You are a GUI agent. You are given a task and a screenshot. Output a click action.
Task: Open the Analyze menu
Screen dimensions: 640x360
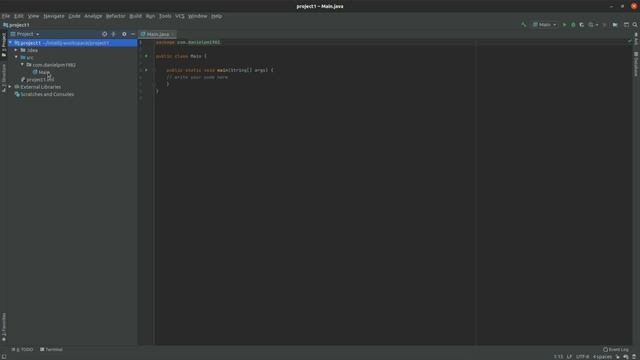coord(93,16)
